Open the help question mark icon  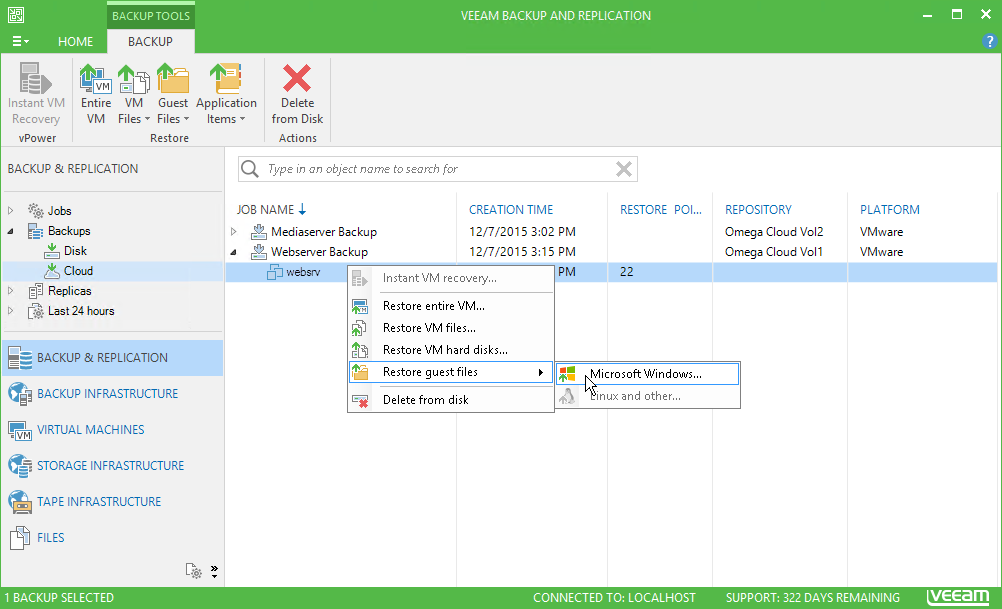click(x=989, y=42)
